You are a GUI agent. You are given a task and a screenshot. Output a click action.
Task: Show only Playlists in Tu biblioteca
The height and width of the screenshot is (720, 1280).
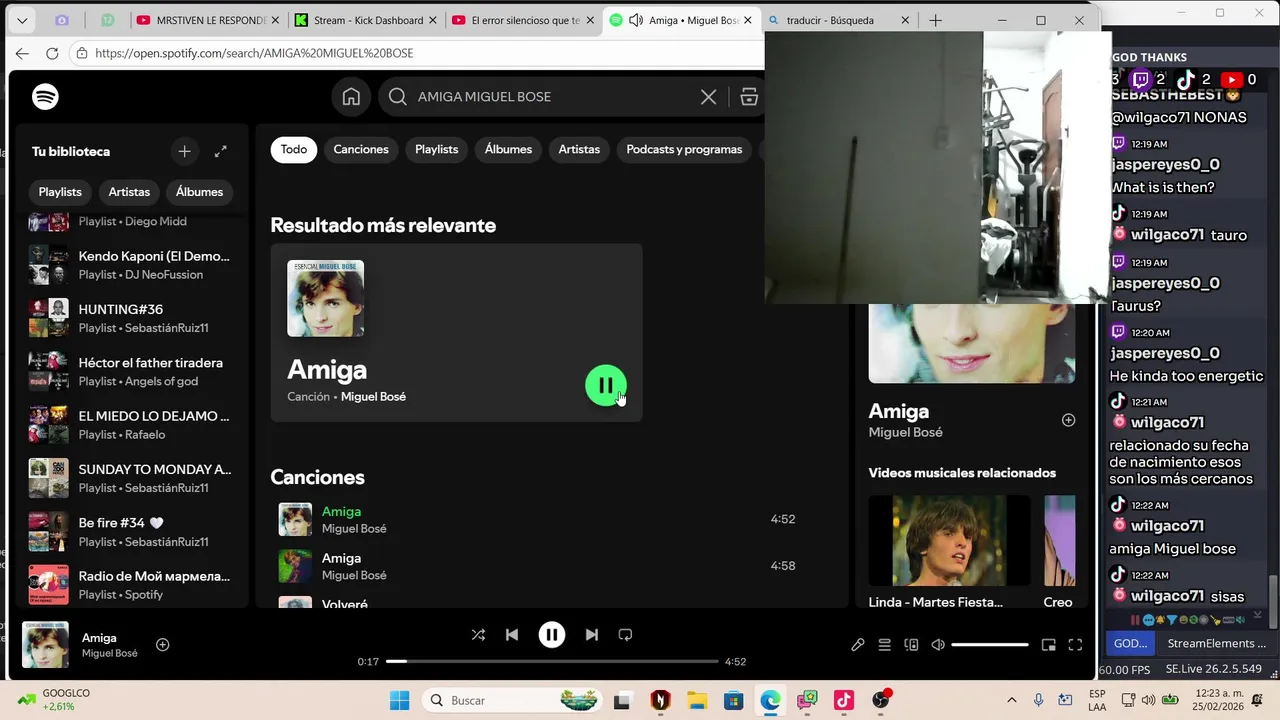60,192
